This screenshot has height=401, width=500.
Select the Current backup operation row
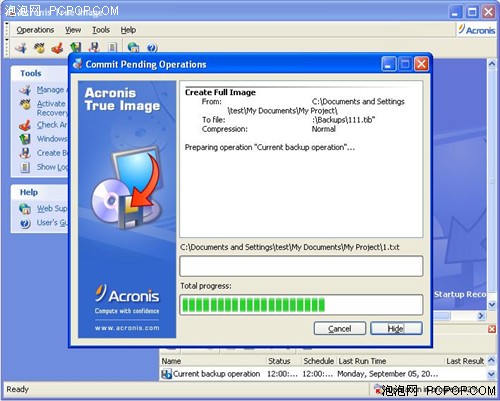tap(323, 374)
